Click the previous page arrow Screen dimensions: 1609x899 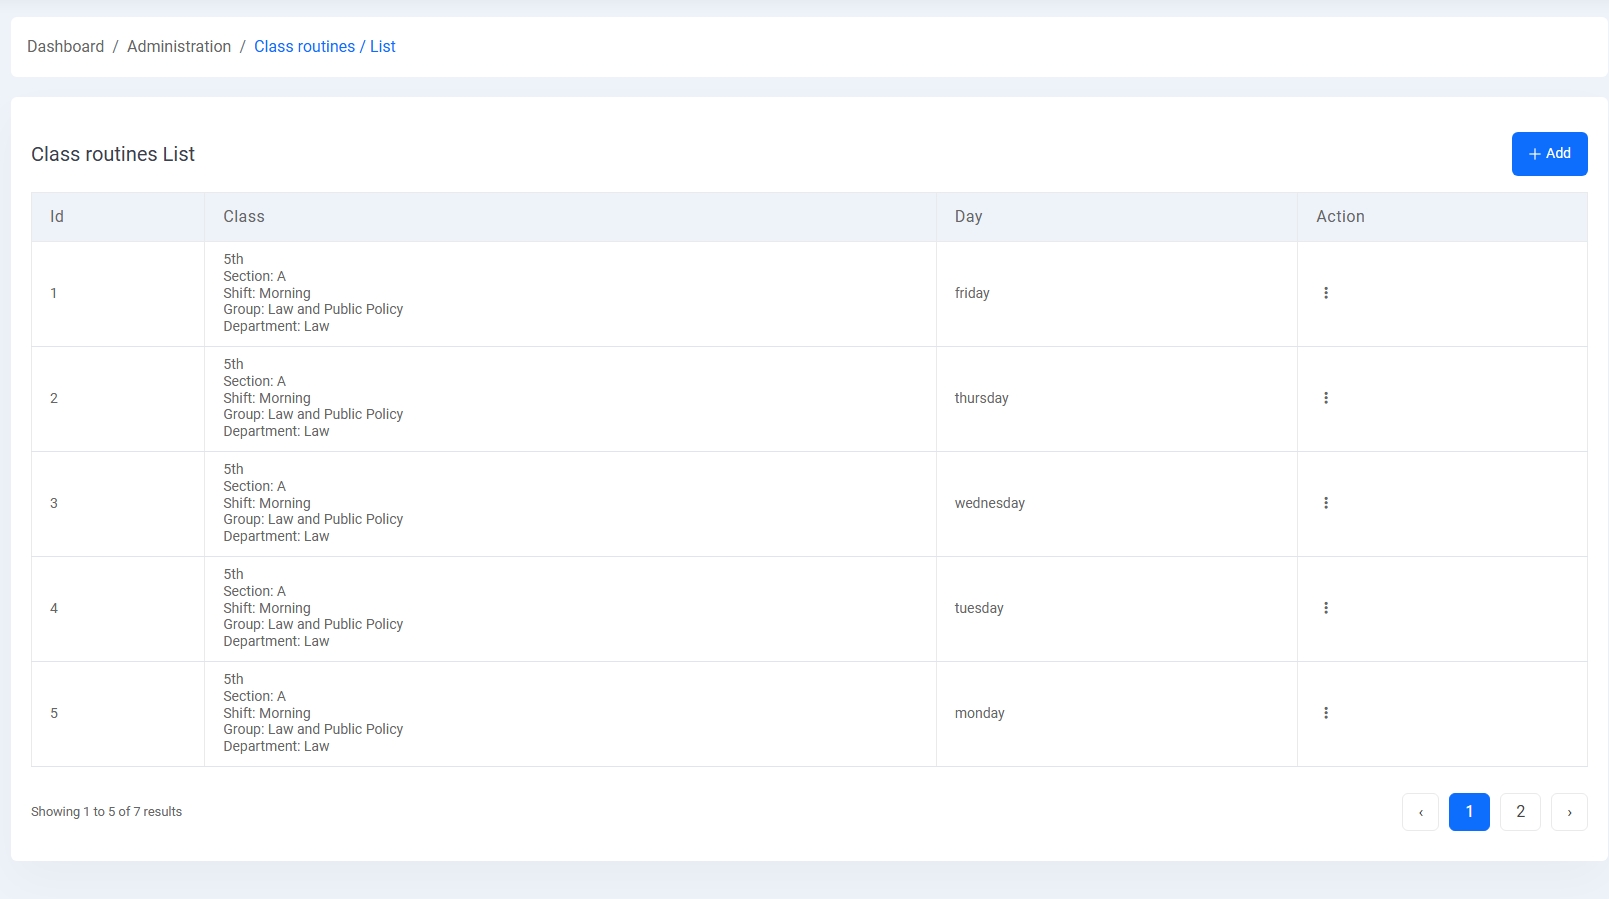point(1420,812)
